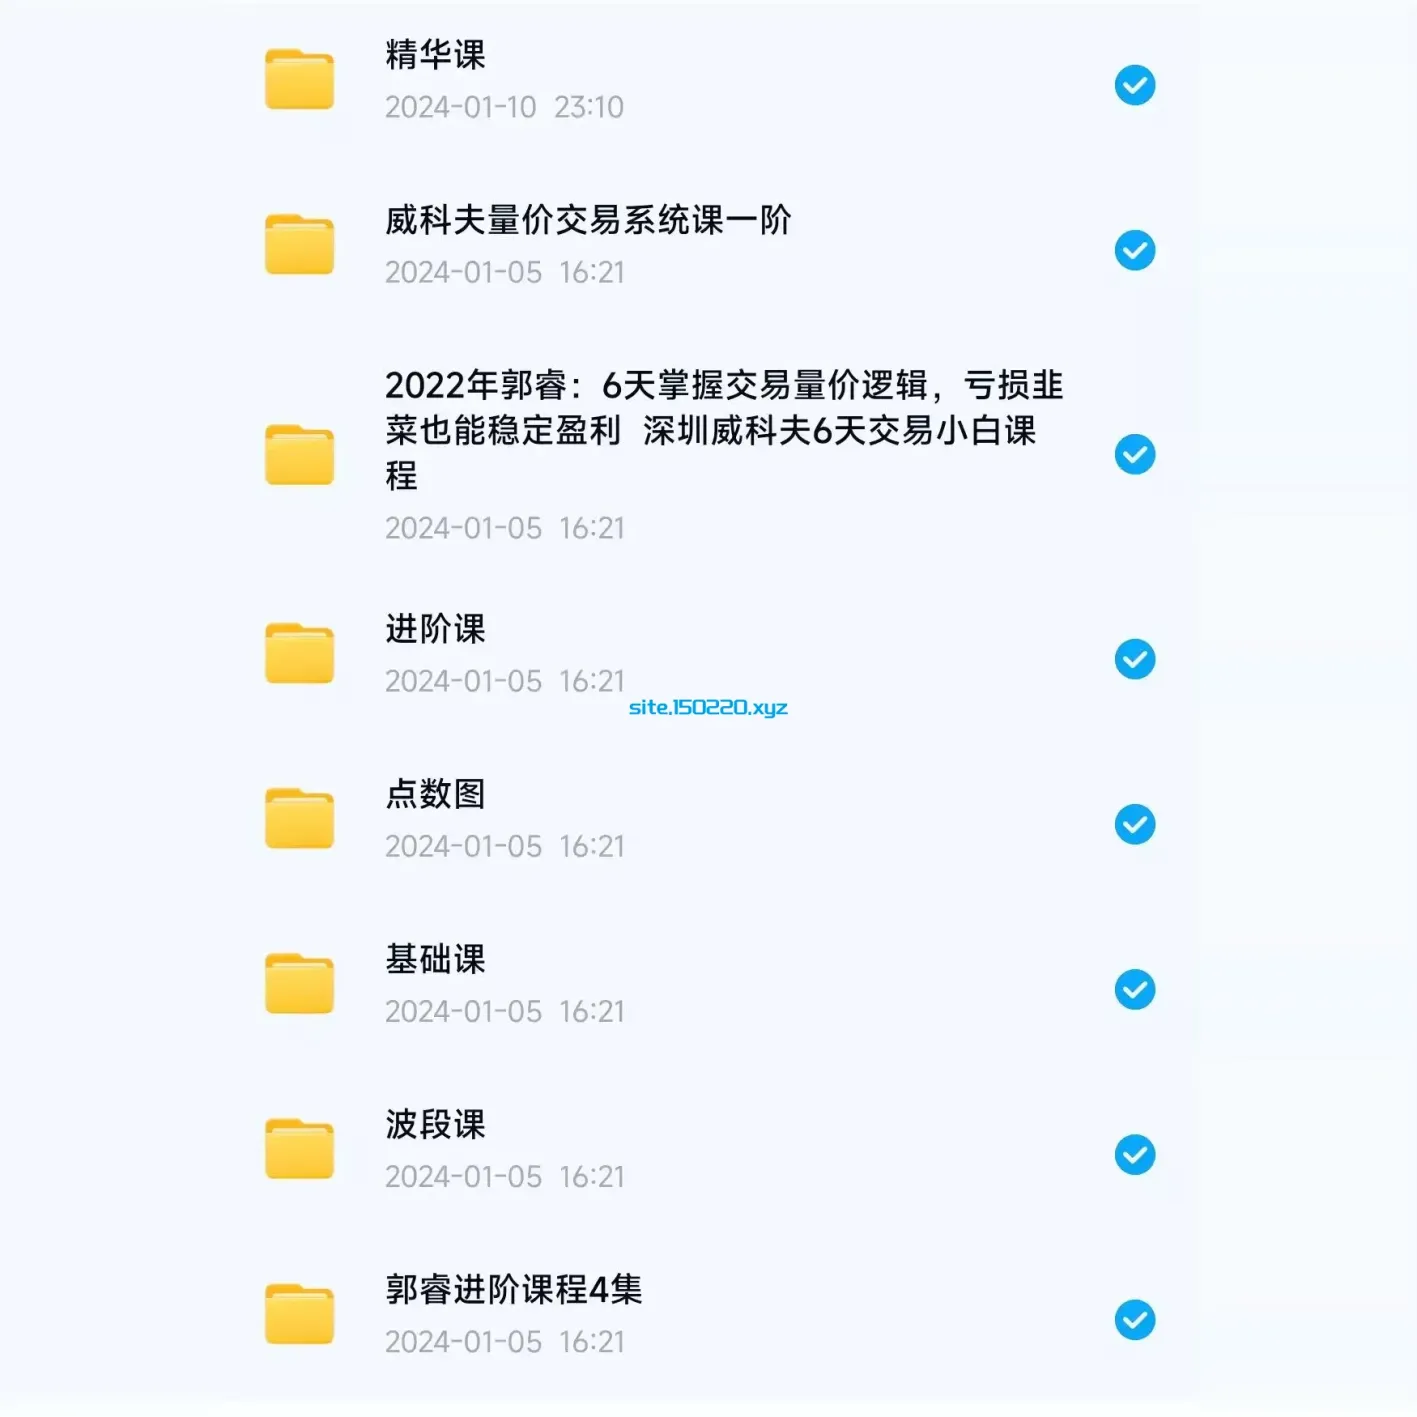Open the 点数图 folder icon
The height and width of the screenshot is (1417, 1417).
(299, 818)
